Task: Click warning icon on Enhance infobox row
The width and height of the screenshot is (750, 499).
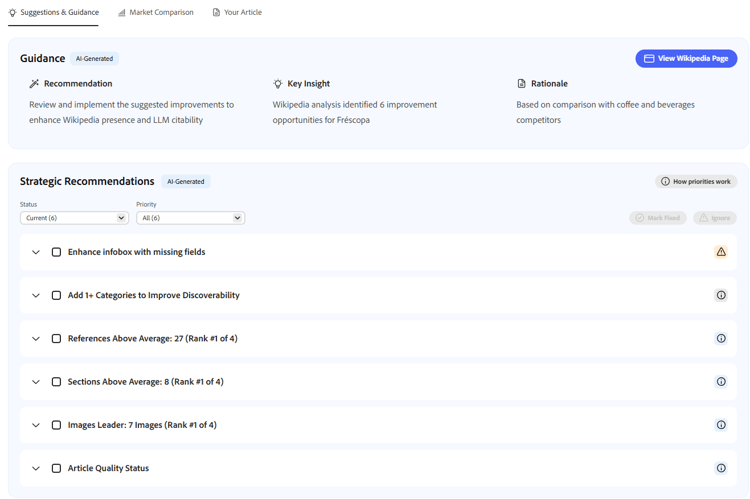Action: click(x=720, y=252)
